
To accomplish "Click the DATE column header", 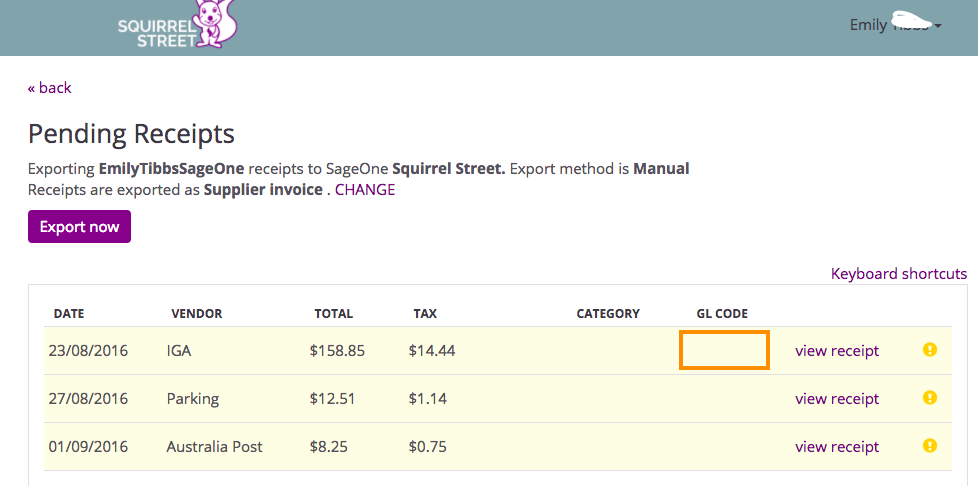I will pos(69,314).
